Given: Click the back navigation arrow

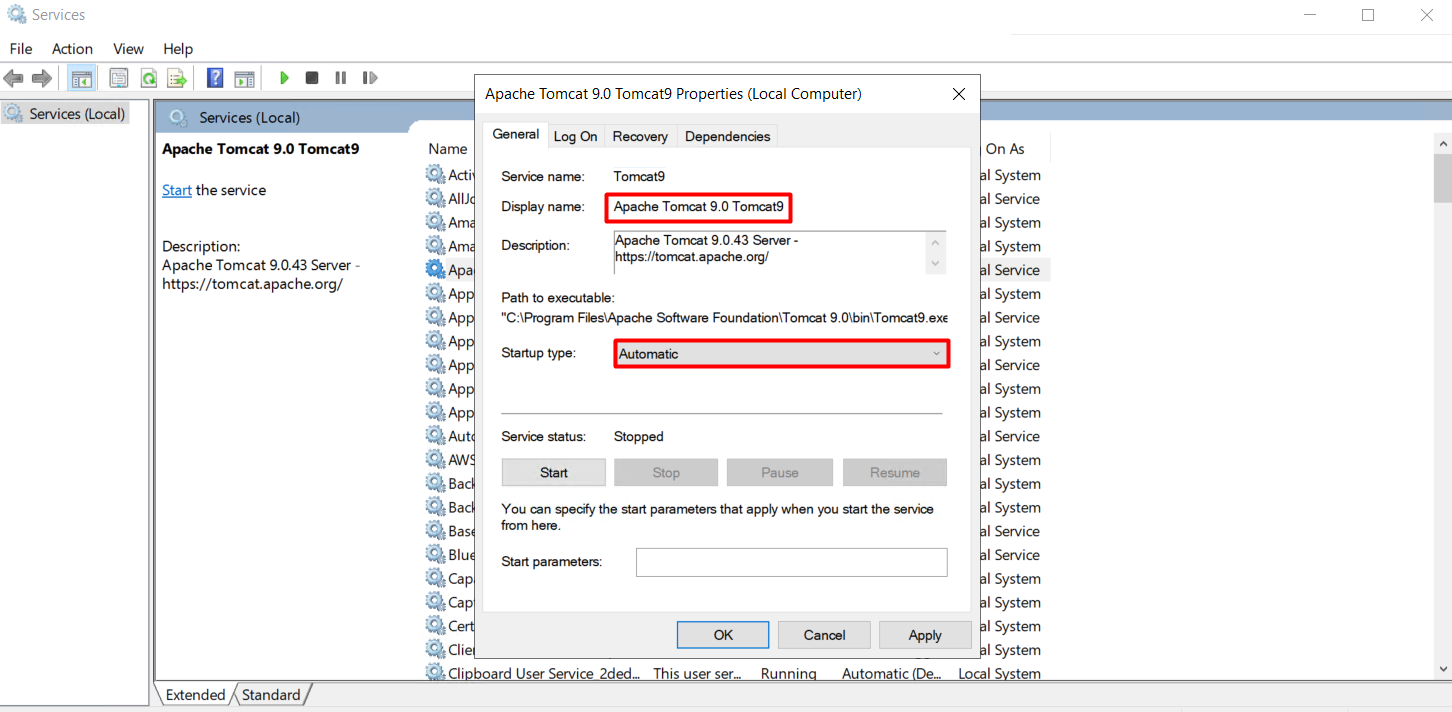Looking at the screenshot, I should 14,77.
